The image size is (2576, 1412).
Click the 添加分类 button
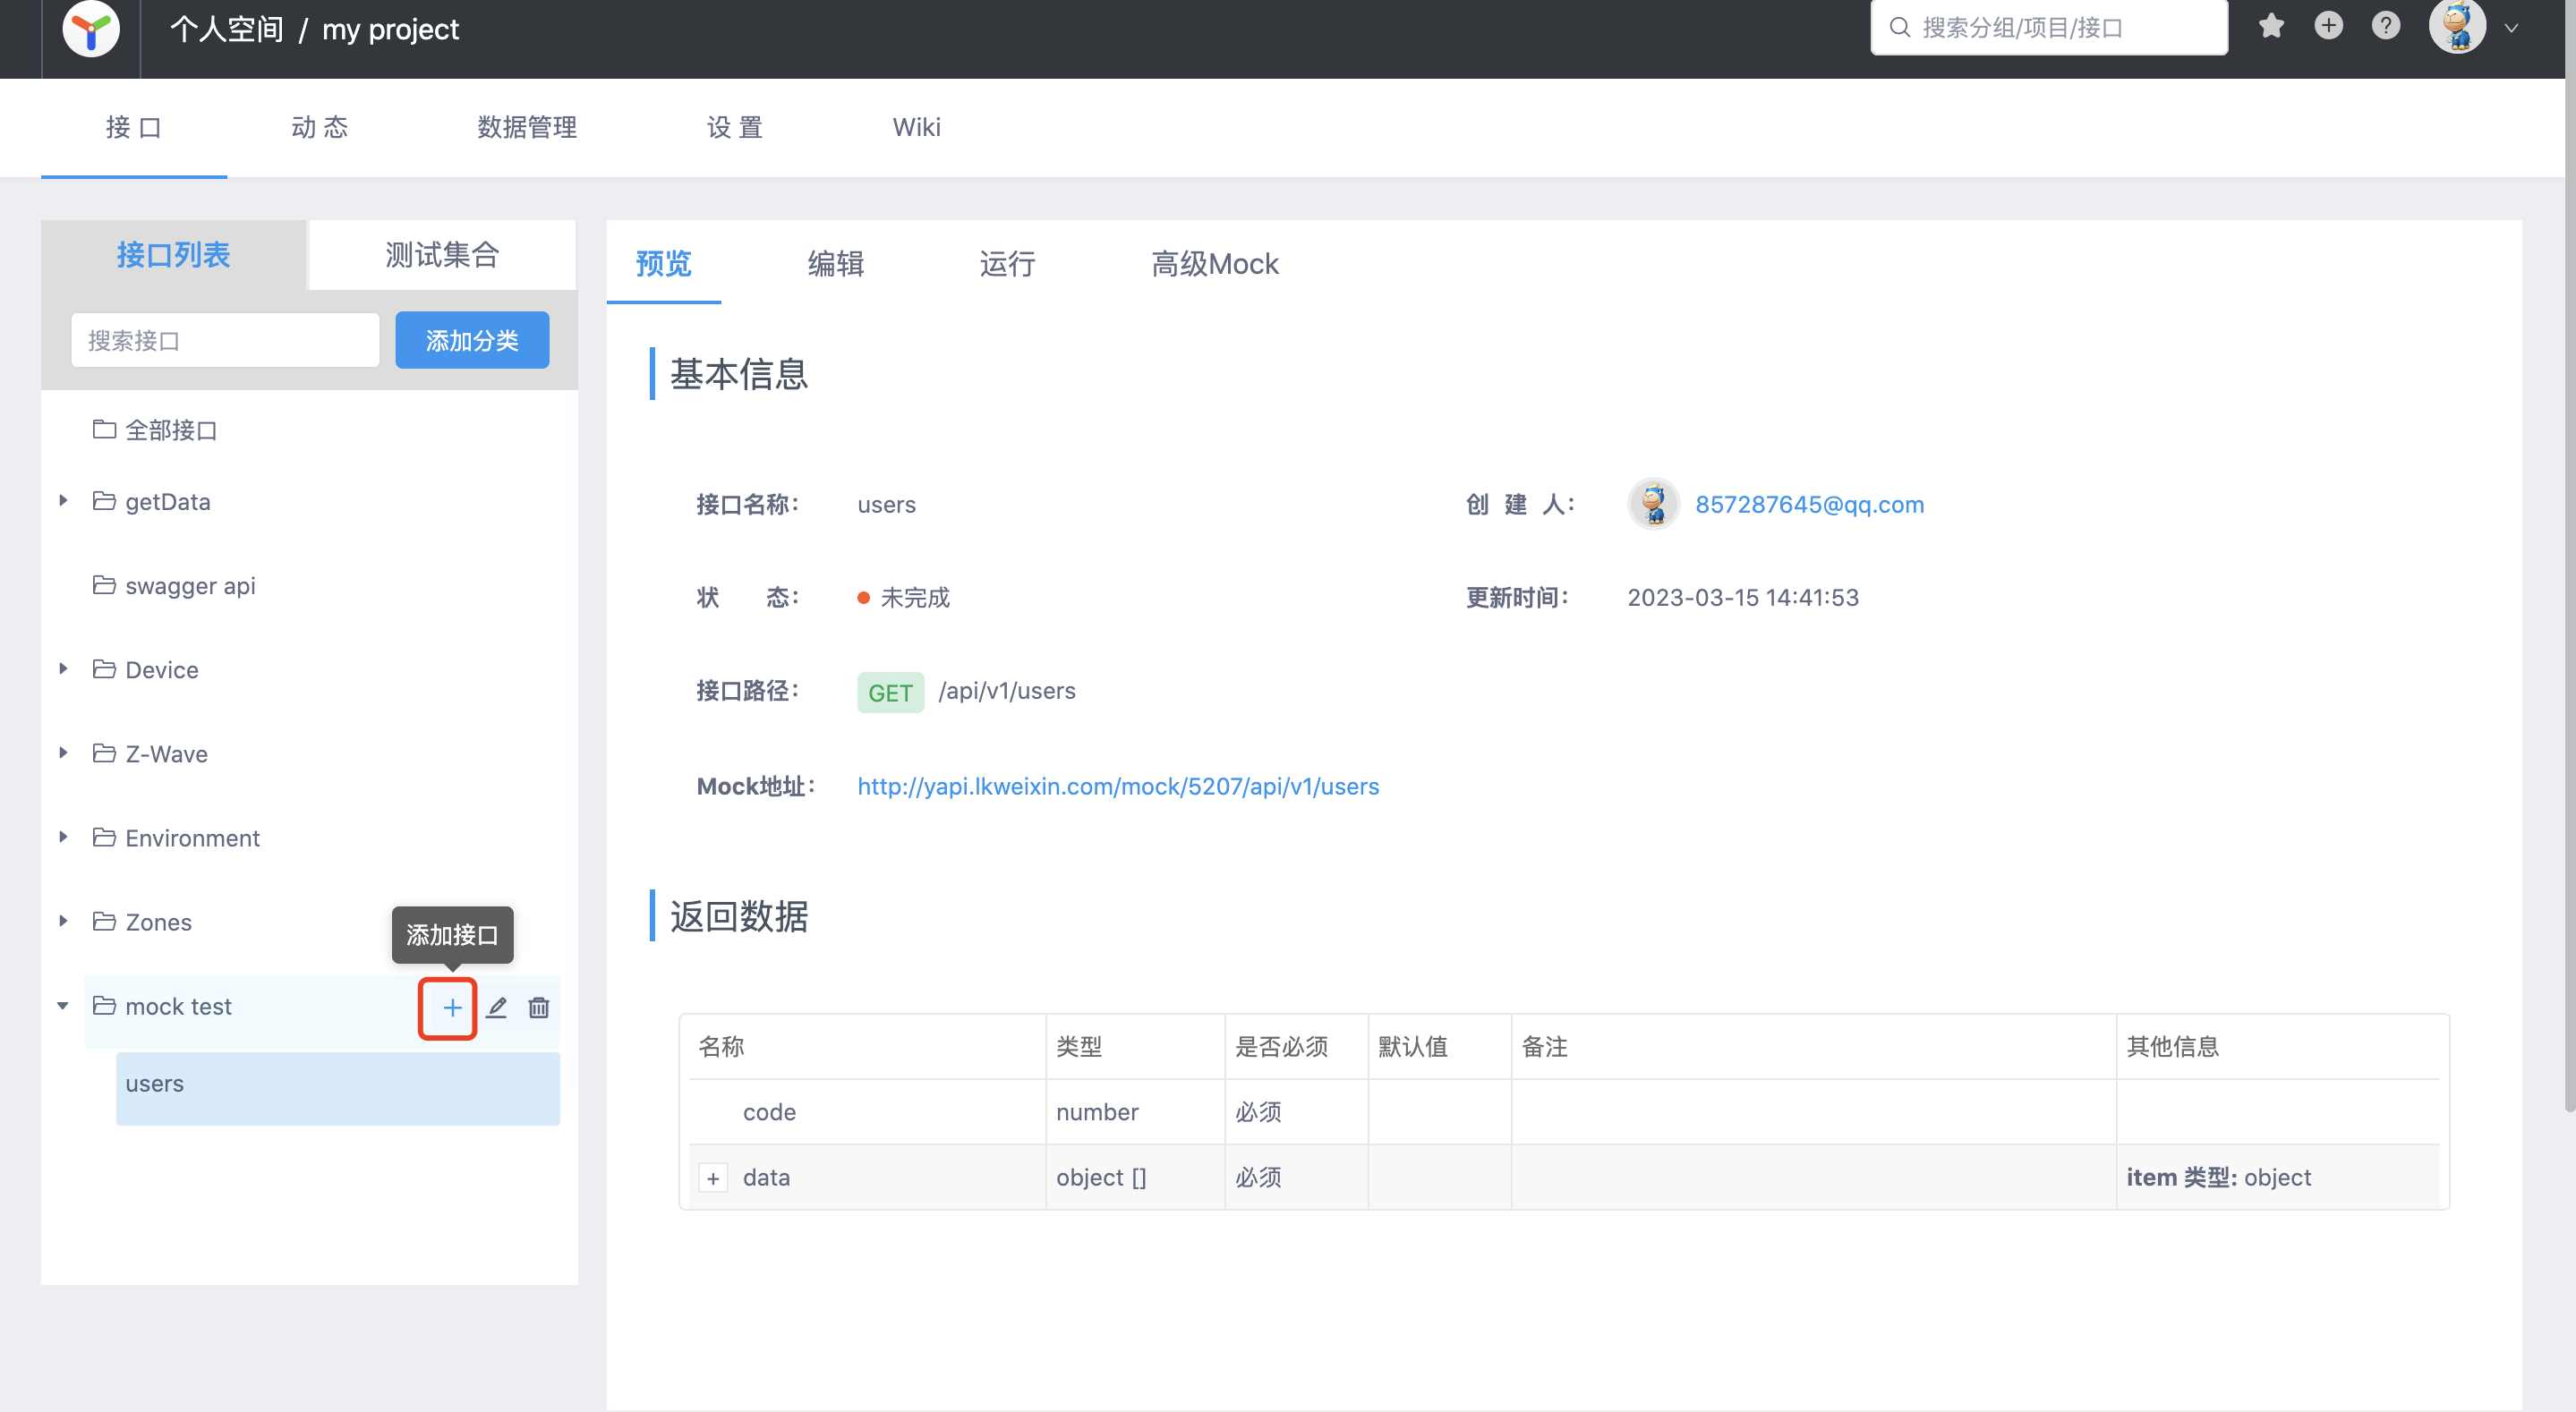click(472, 340)
